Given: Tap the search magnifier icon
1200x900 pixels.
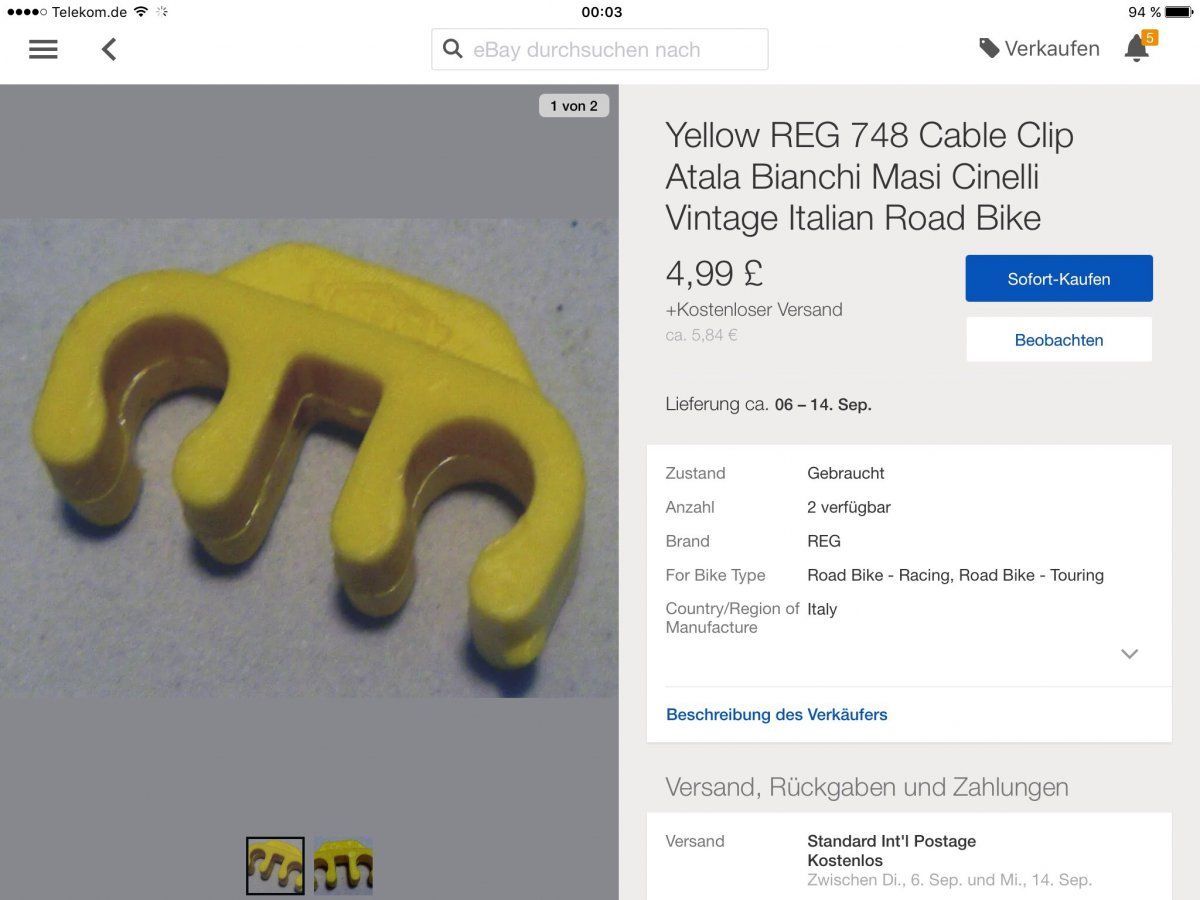Looking at the screenshot, I should [453, 49].
